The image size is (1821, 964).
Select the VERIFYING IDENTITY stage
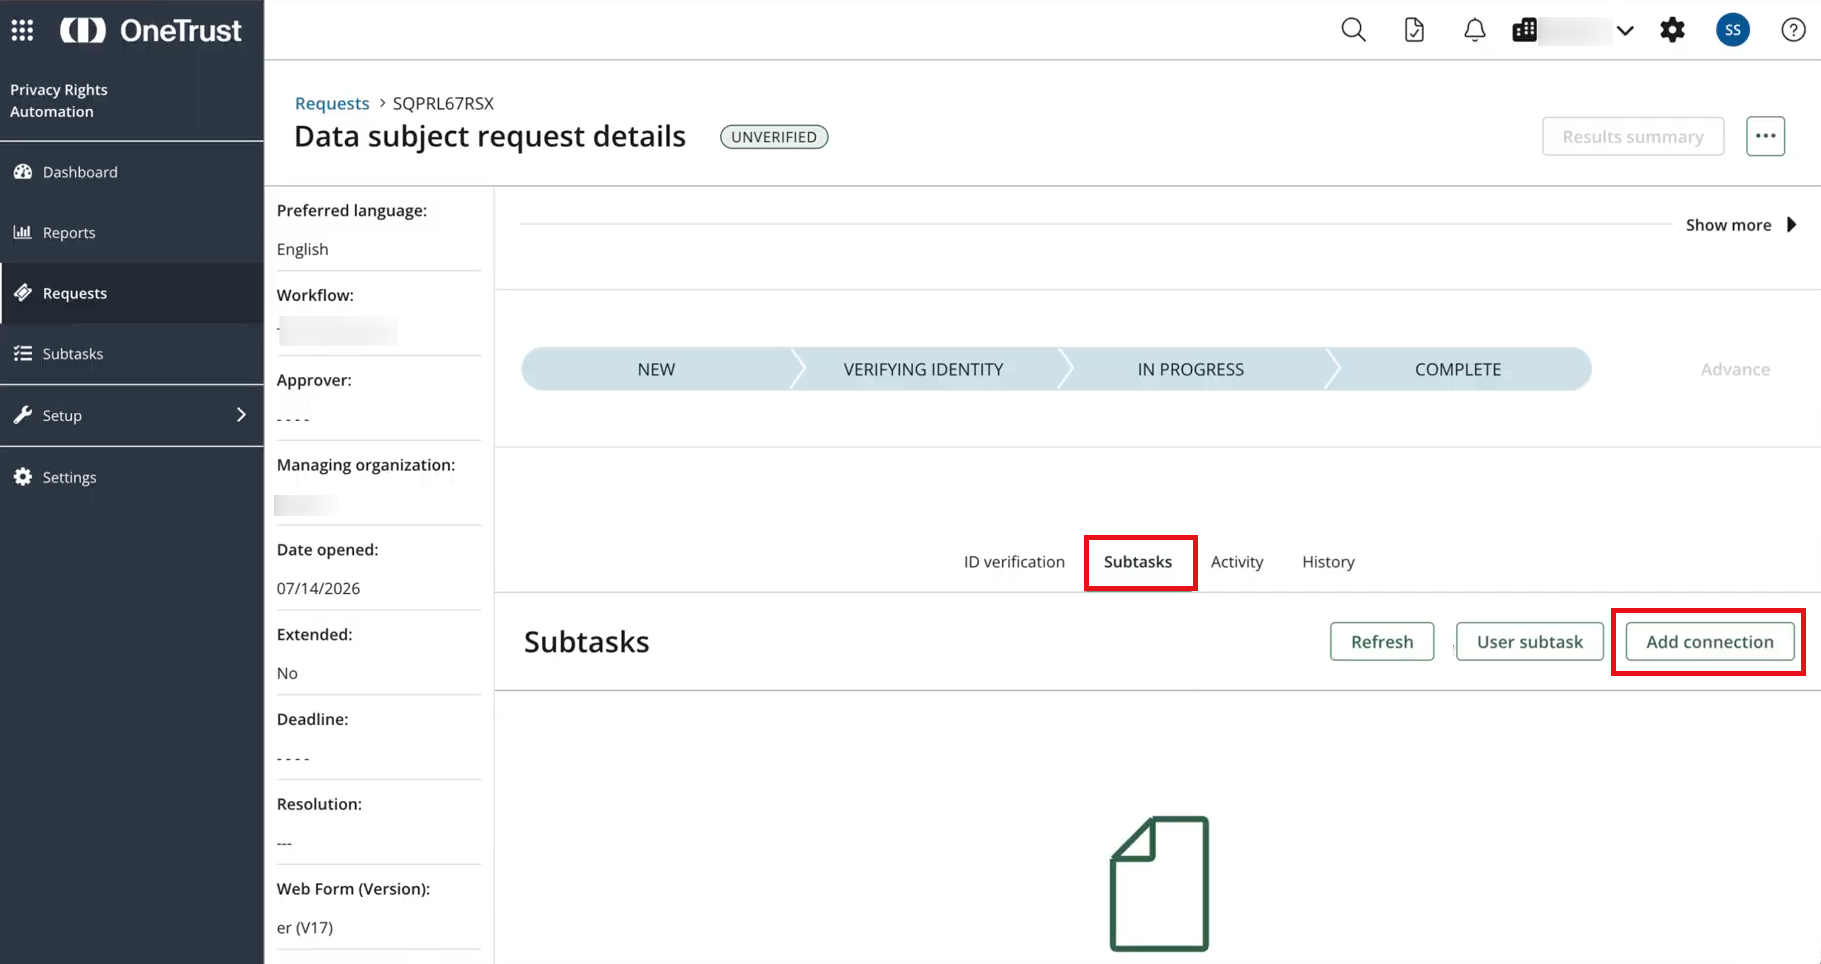click(924, 369)
